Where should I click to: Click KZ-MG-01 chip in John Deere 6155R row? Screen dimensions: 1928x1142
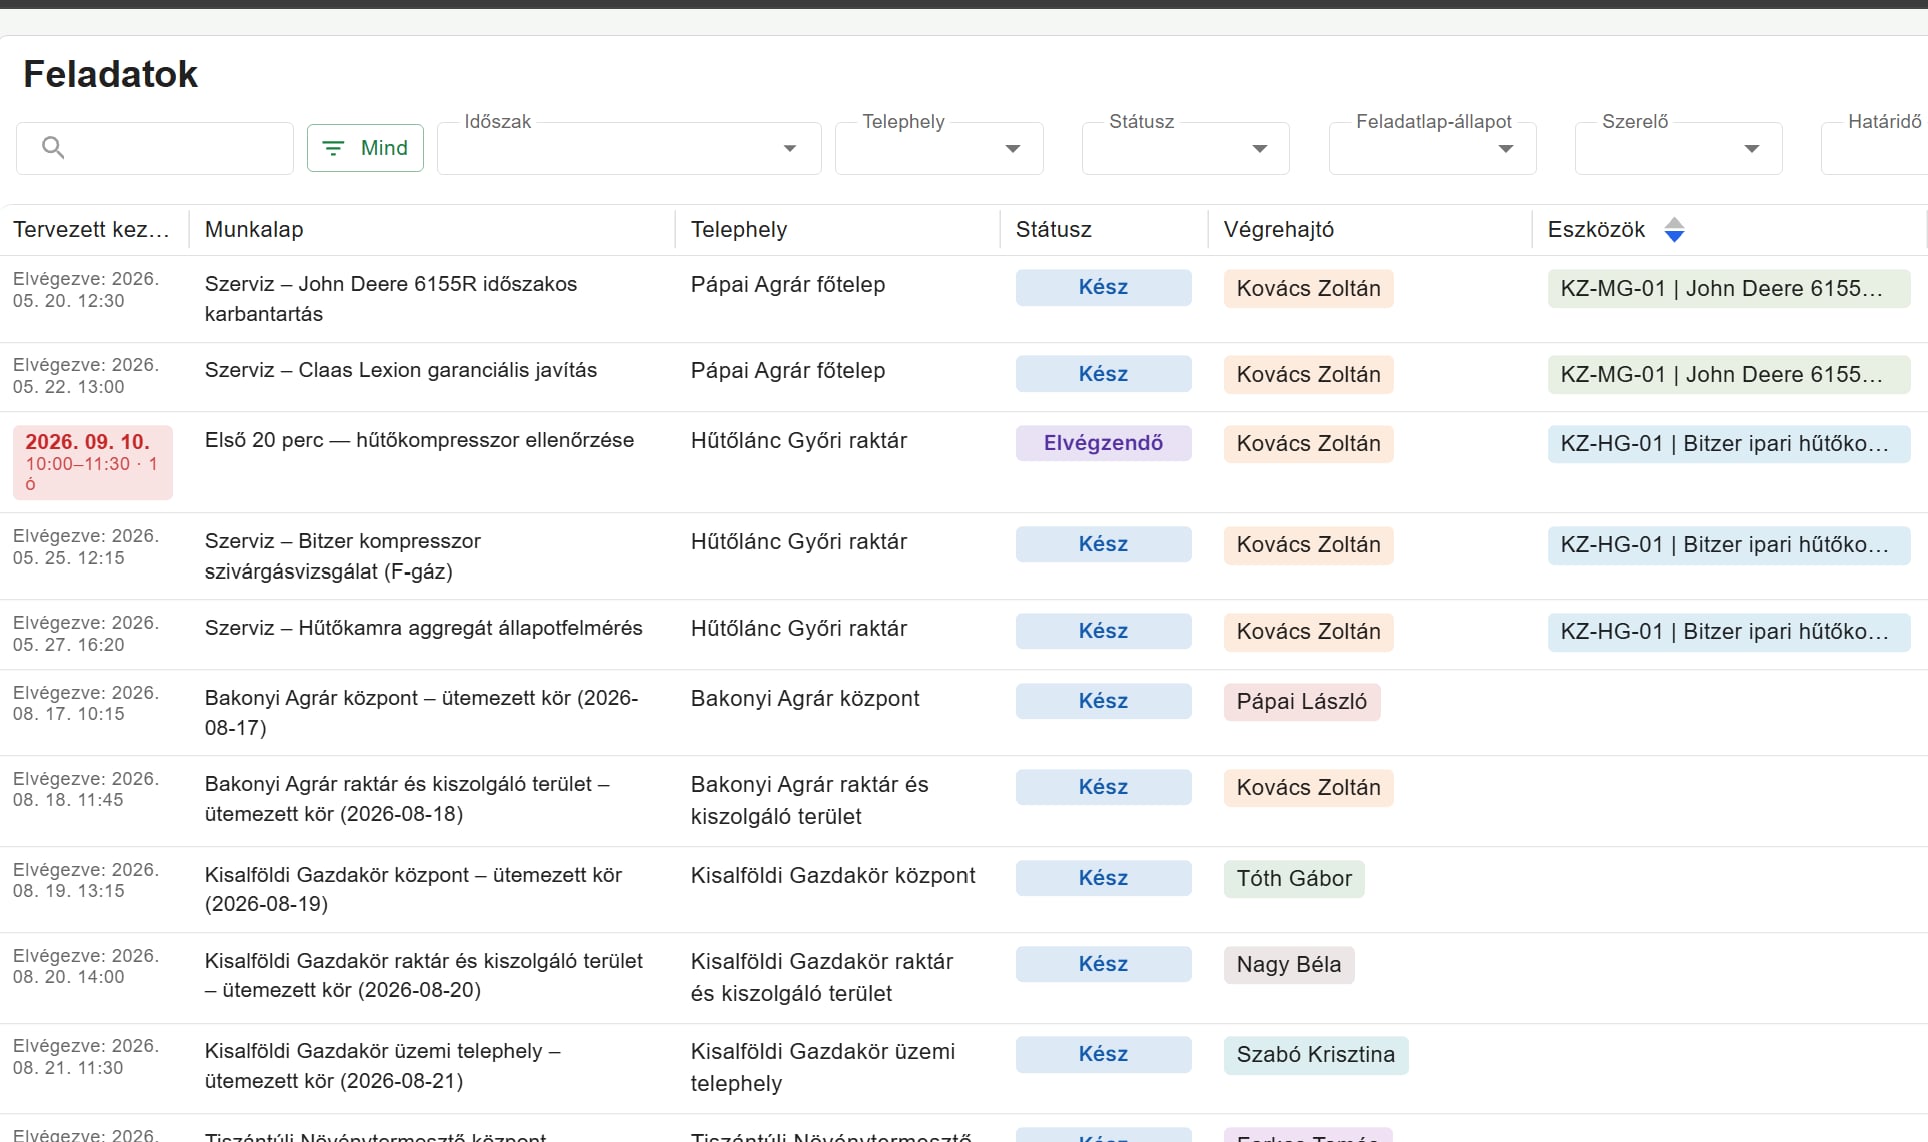(x=1729, y=289)
